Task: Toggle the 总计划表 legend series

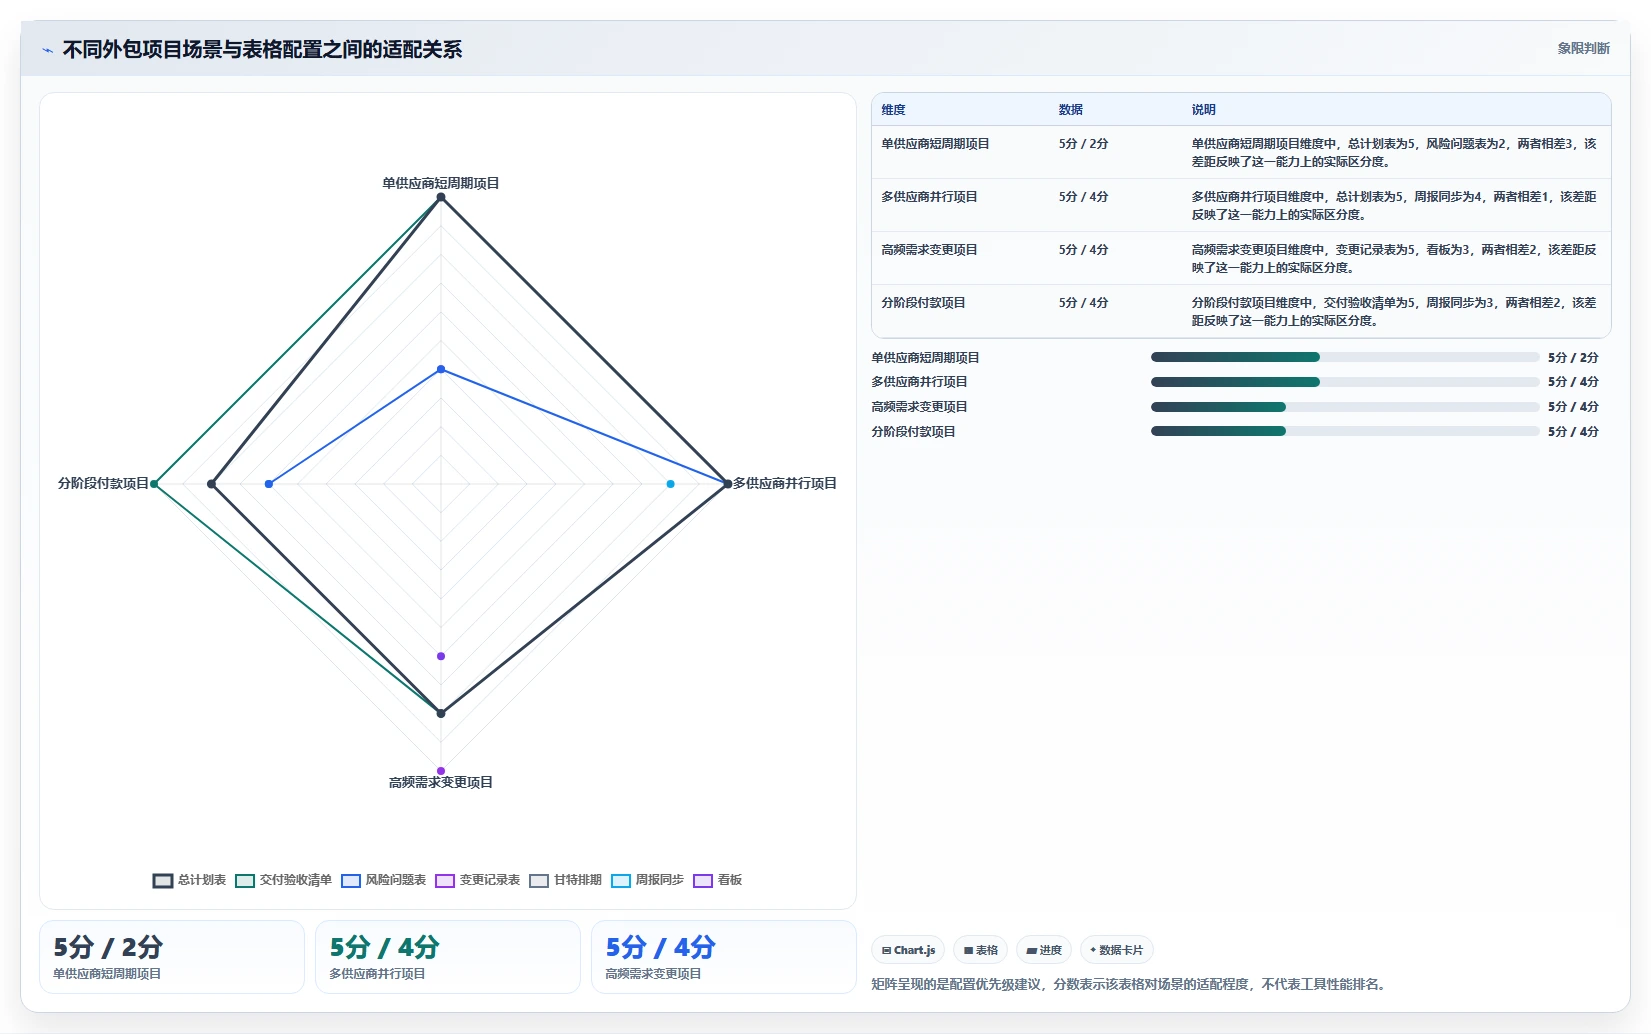Action: tap(189, 880)
